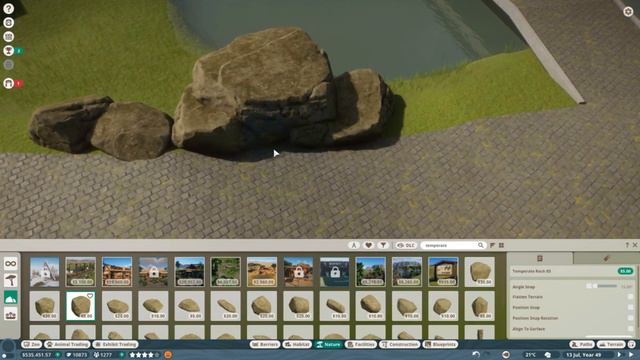Click the green price button for Temperate Rock

pyautogui.click(x=625, y=271)
